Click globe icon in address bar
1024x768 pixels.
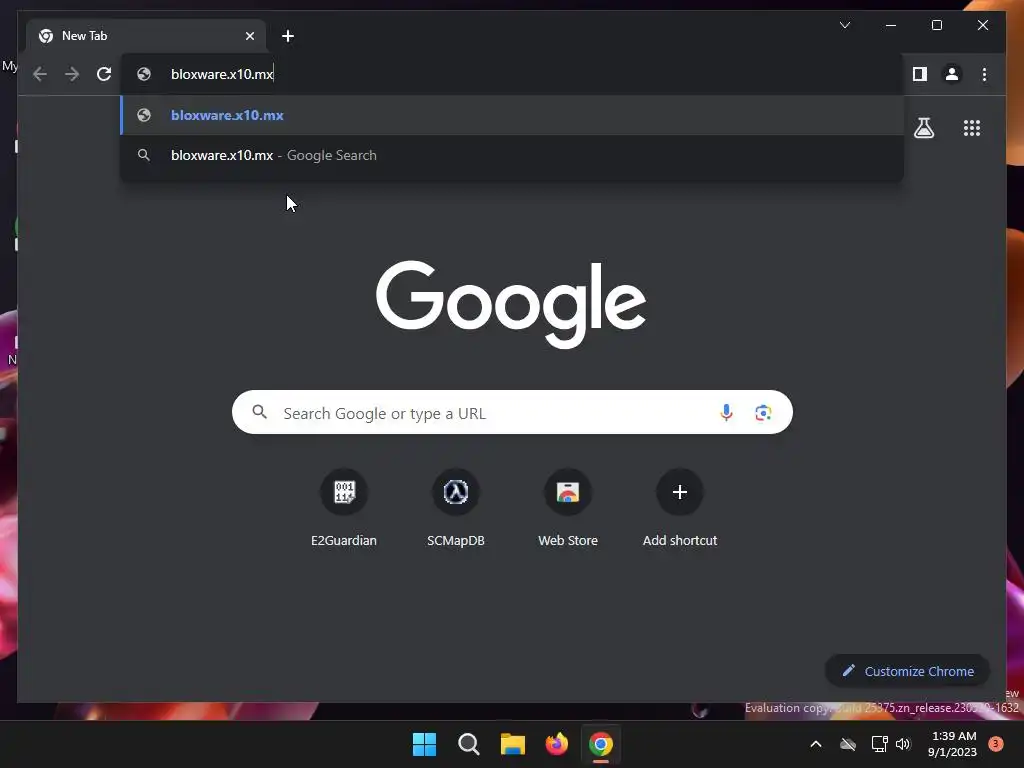pyautogui.click(x=144, y=74)
